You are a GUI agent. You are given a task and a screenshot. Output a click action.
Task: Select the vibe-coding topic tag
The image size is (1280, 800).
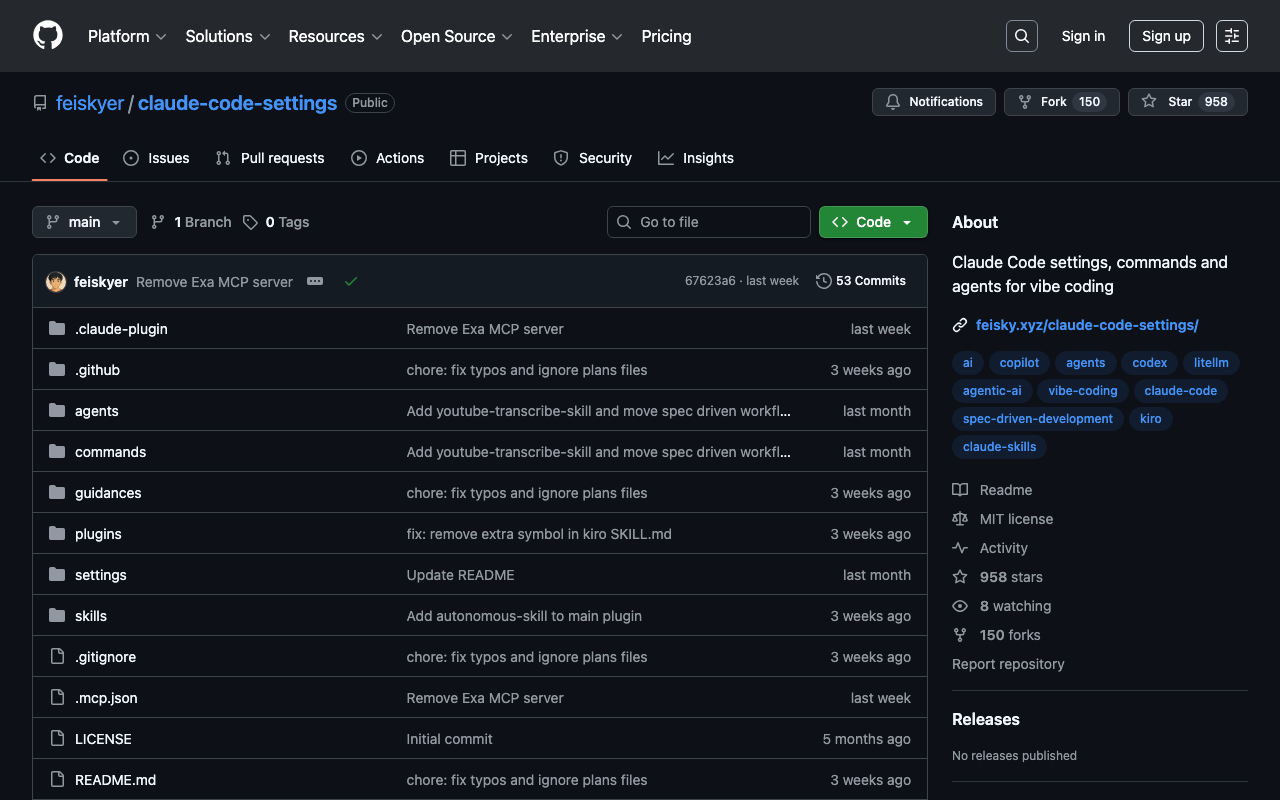[x=1082, y=391]
